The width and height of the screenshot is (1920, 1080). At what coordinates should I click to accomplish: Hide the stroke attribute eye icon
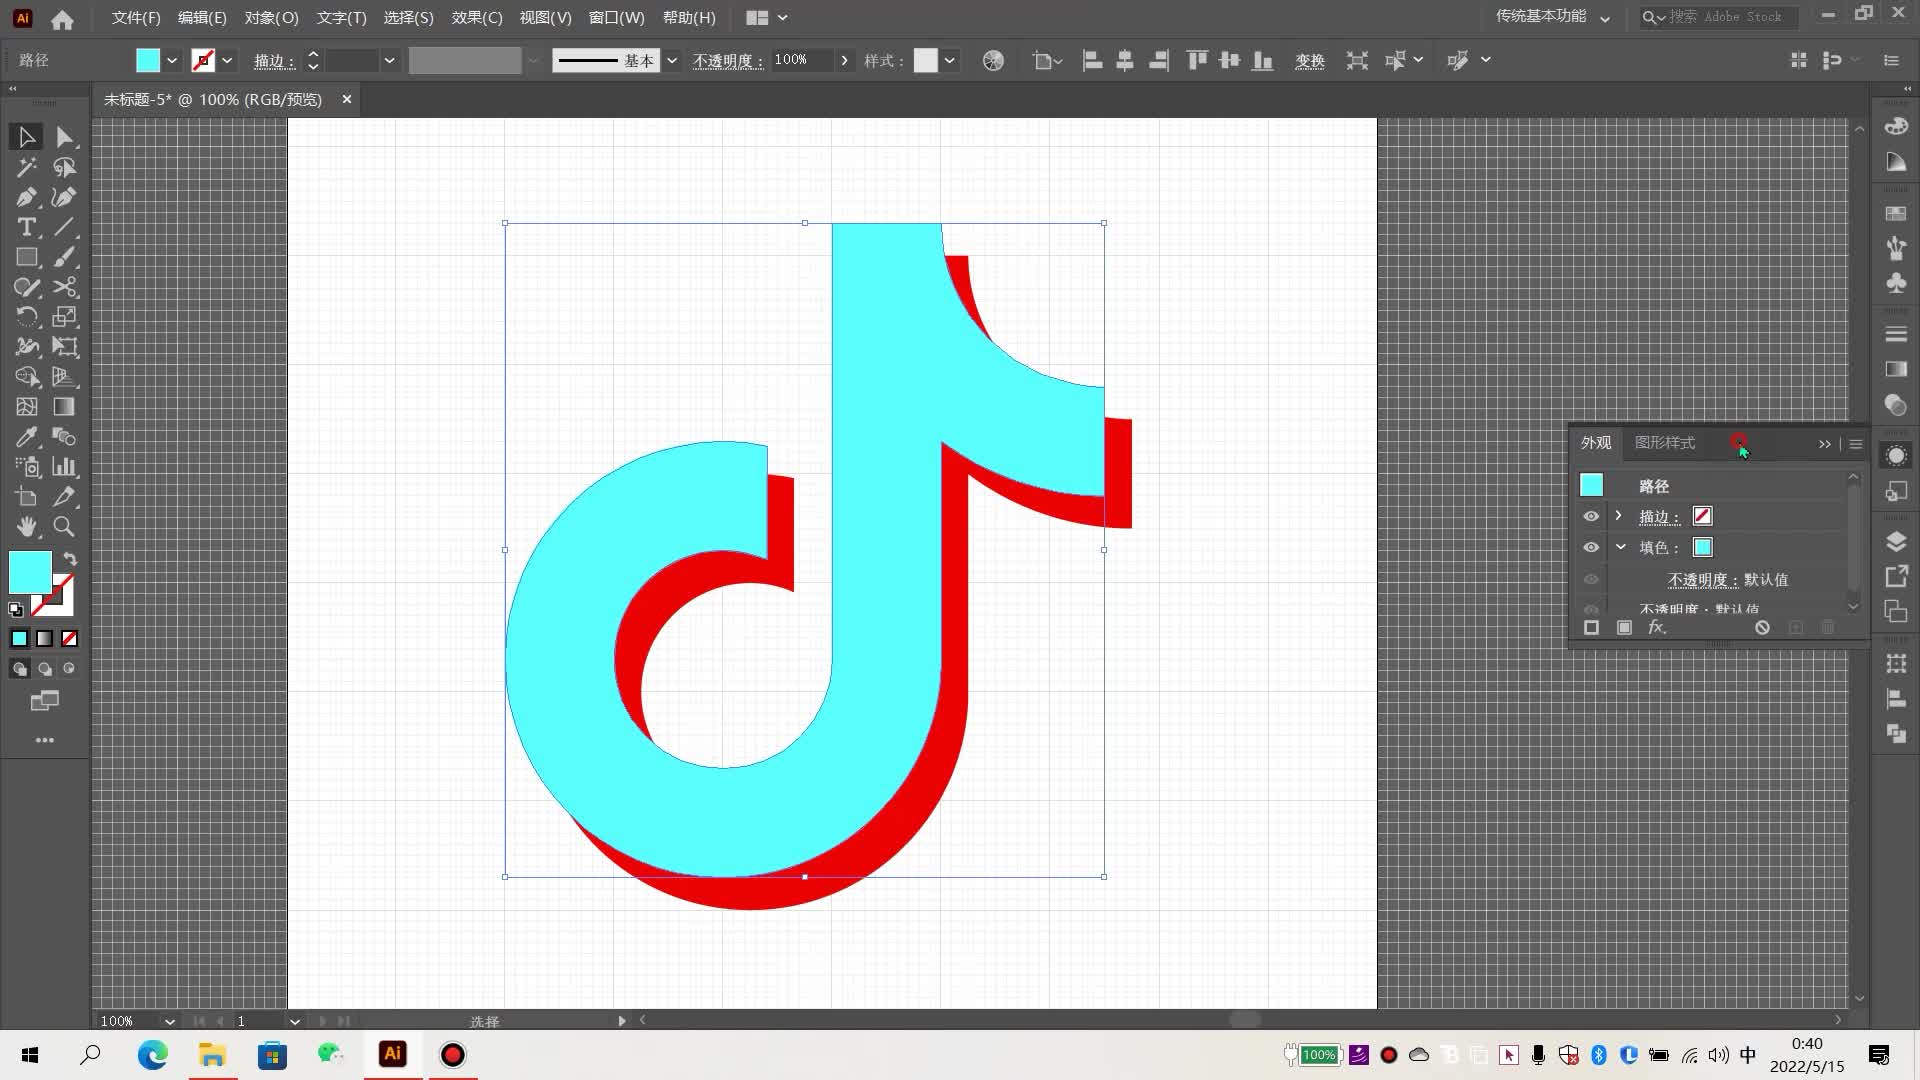click(x=1591, y=516)
